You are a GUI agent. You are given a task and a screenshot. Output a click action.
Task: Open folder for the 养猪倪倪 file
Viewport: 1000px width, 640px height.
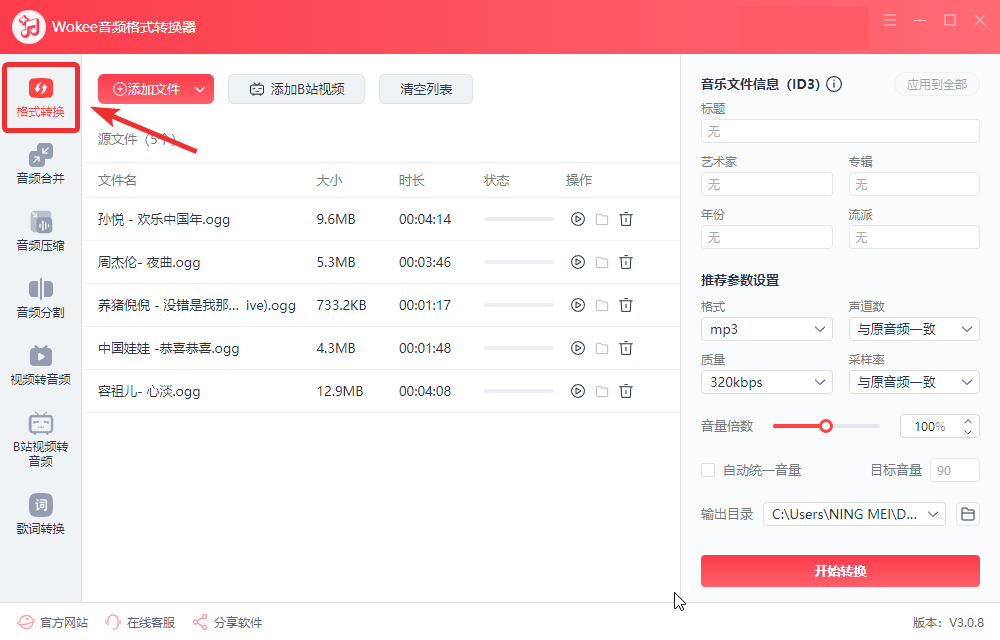602,305
